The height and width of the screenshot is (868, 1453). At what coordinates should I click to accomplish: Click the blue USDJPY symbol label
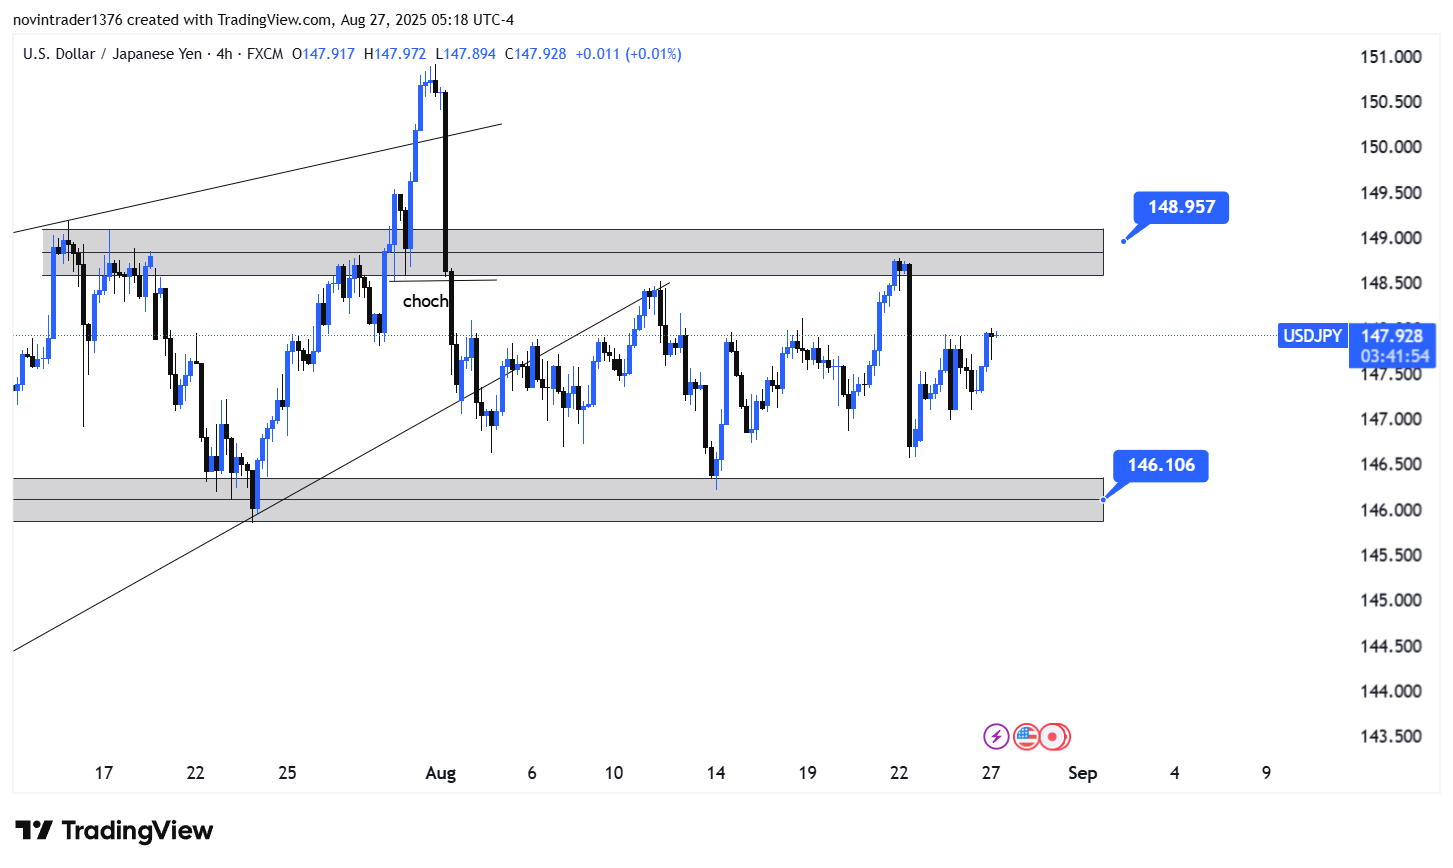[x=1311, y=336]
